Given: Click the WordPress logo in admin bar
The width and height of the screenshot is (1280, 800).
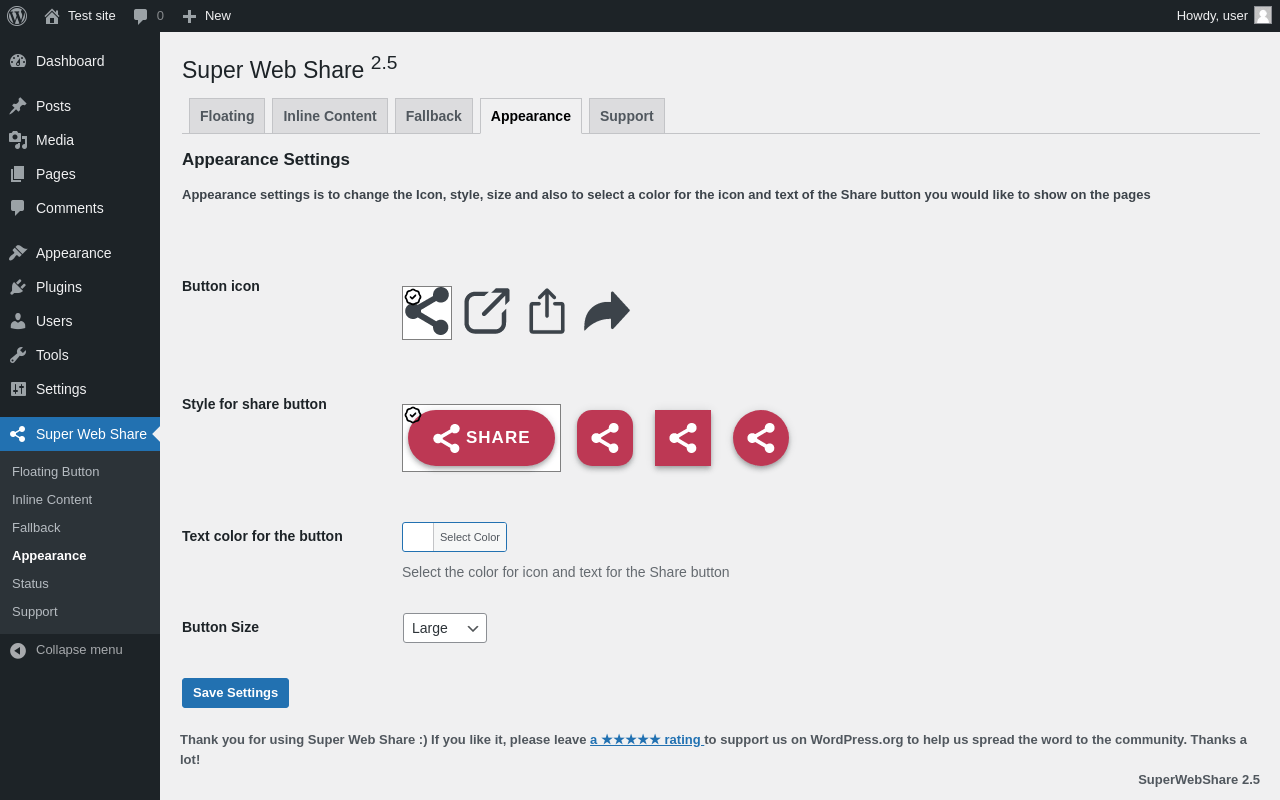Looking at the screenshot, I should click(17, 16).
